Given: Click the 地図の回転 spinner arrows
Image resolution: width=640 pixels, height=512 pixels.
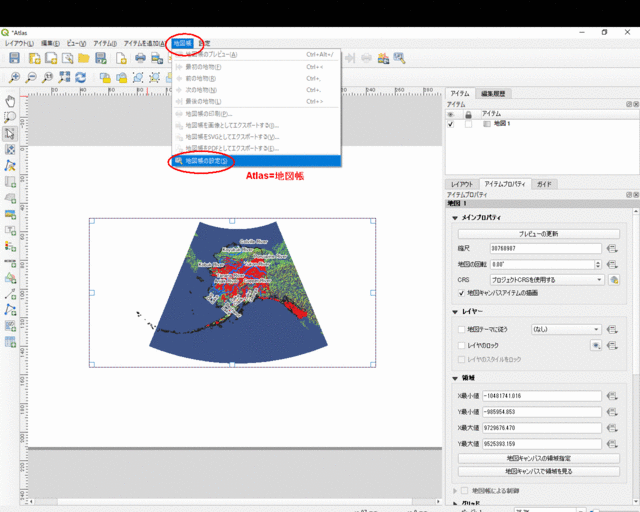Looking at the screenshot, I should tap(598, 265).
